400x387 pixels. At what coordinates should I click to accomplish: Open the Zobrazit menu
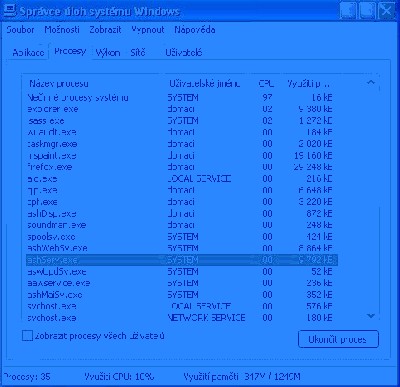pyautogui.click(x=105, y=30)
